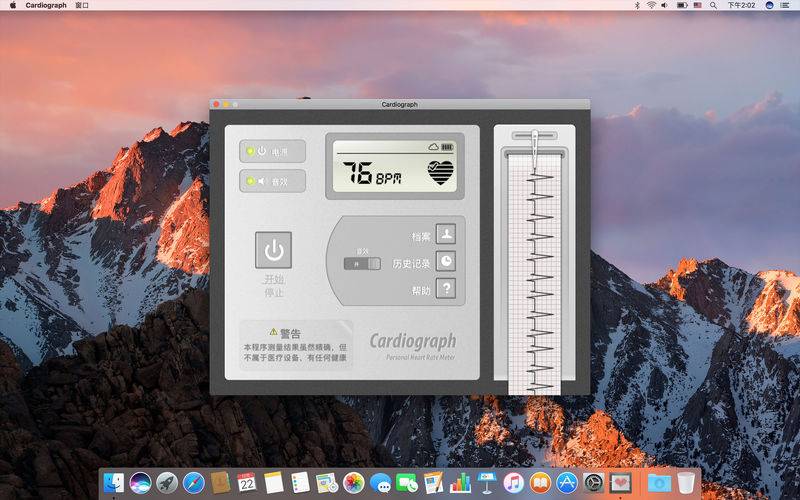
Task: Open Safari from the dock
Action: click(x=193, y=482)
